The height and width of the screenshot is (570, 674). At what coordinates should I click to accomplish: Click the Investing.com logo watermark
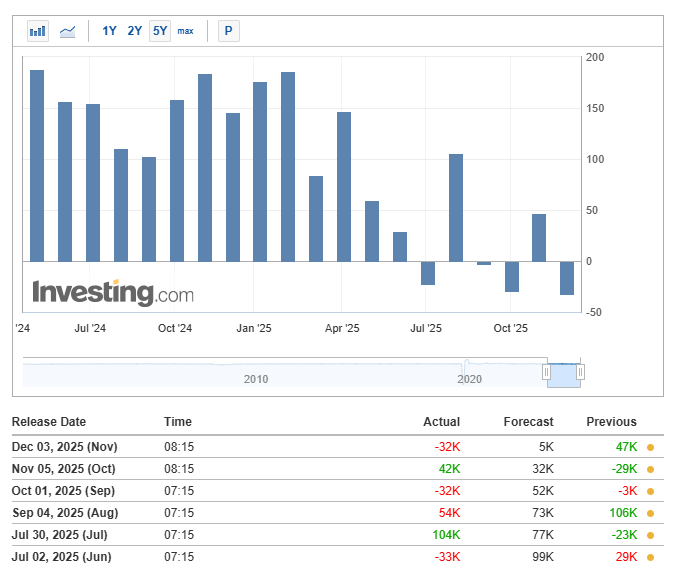(x=113, y=293)
